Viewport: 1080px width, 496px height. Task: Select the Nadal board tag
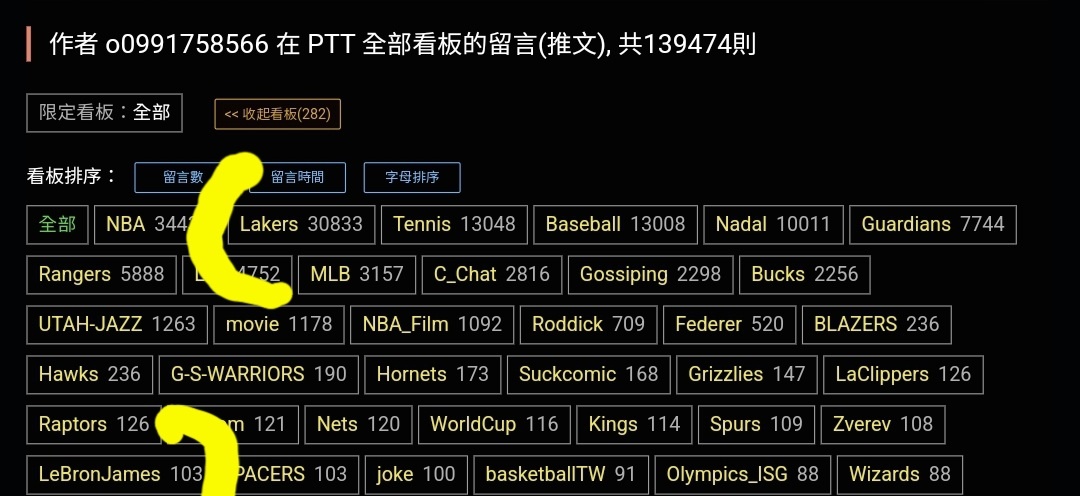(773, 225)
